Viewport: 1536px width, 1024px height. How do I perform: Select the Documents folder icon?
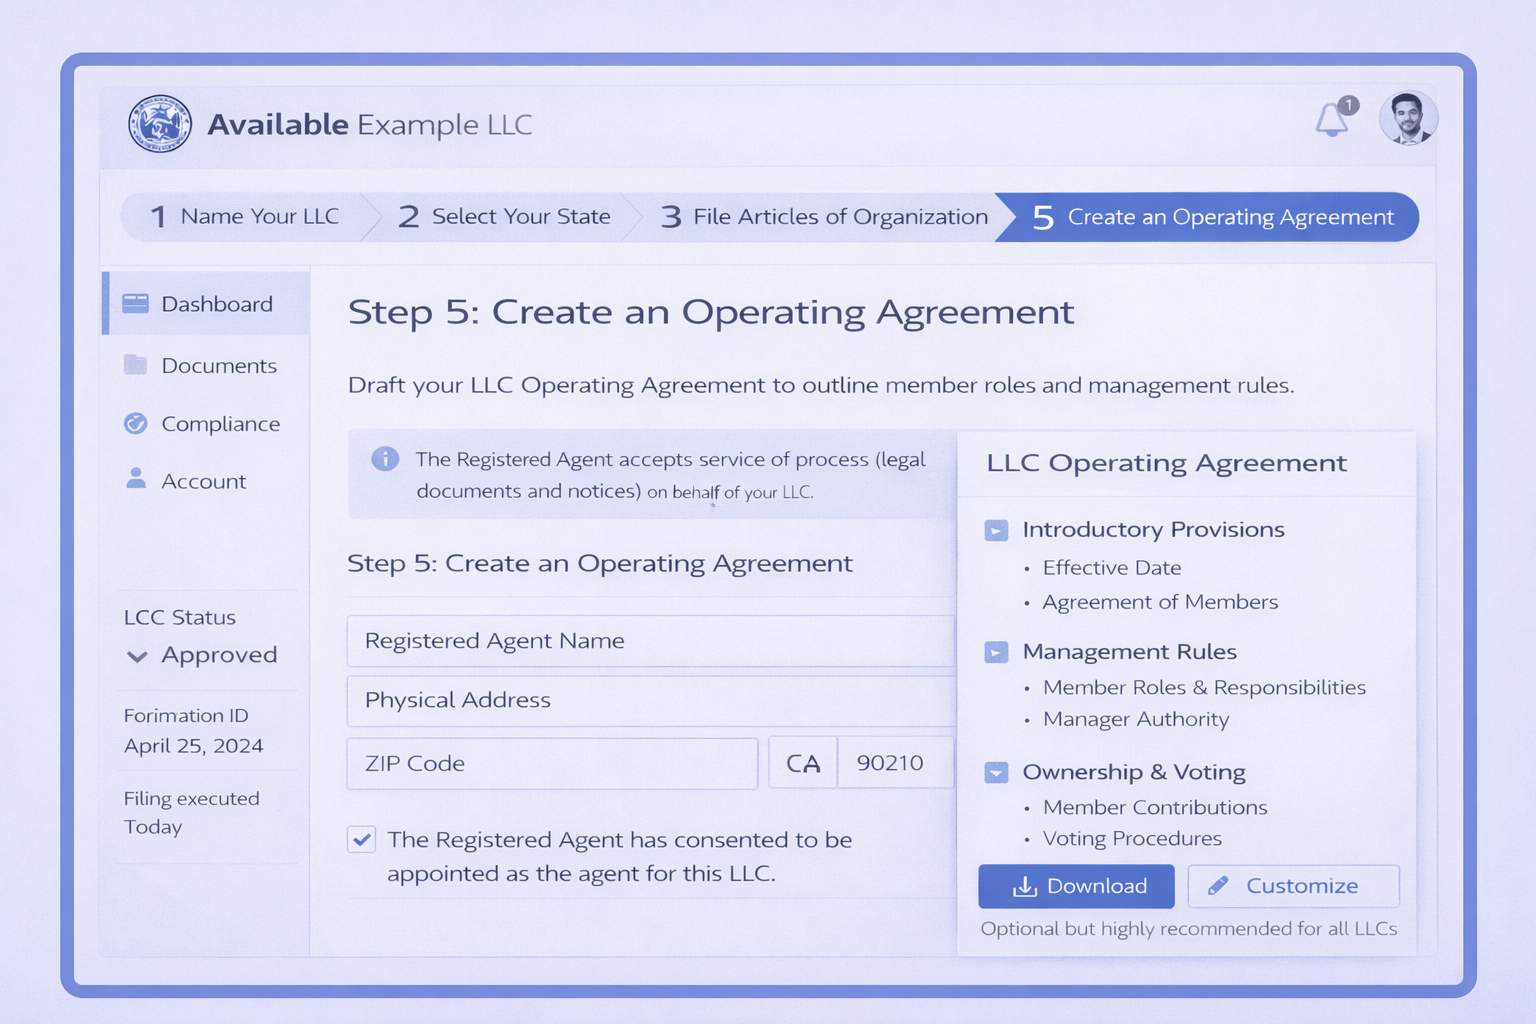point(138,365)
